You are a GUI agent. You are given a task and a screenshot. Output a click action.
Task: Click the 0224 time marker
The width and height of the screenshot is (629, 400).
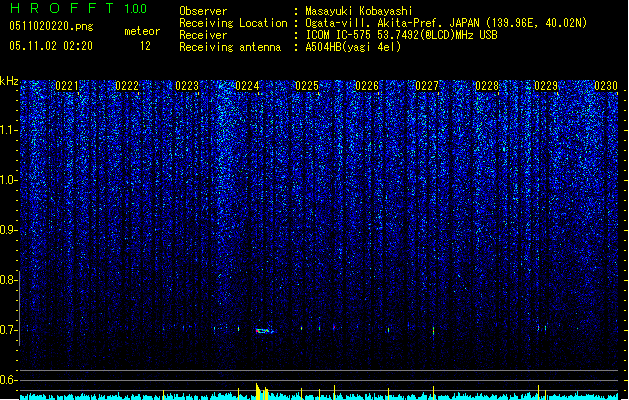pyautogui.click(x=247, y=86)
